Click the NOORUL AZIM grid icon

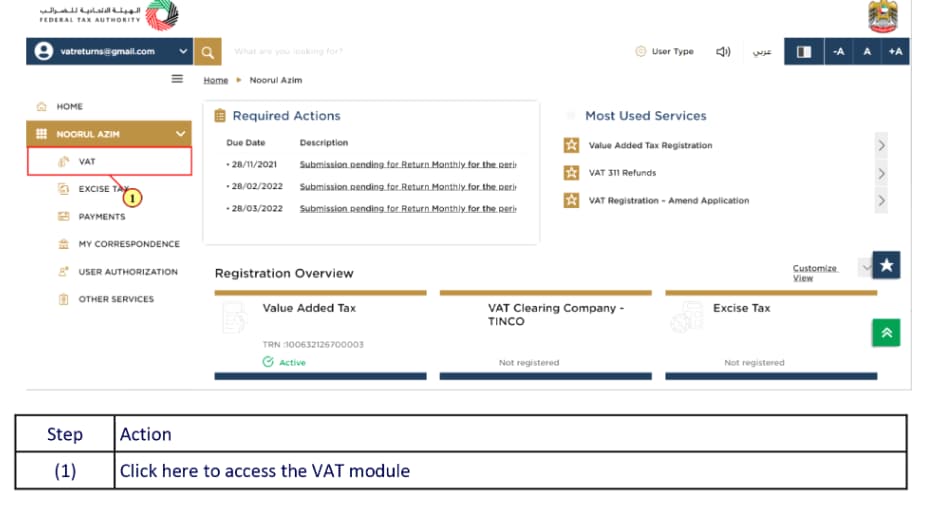pos(42,134)
